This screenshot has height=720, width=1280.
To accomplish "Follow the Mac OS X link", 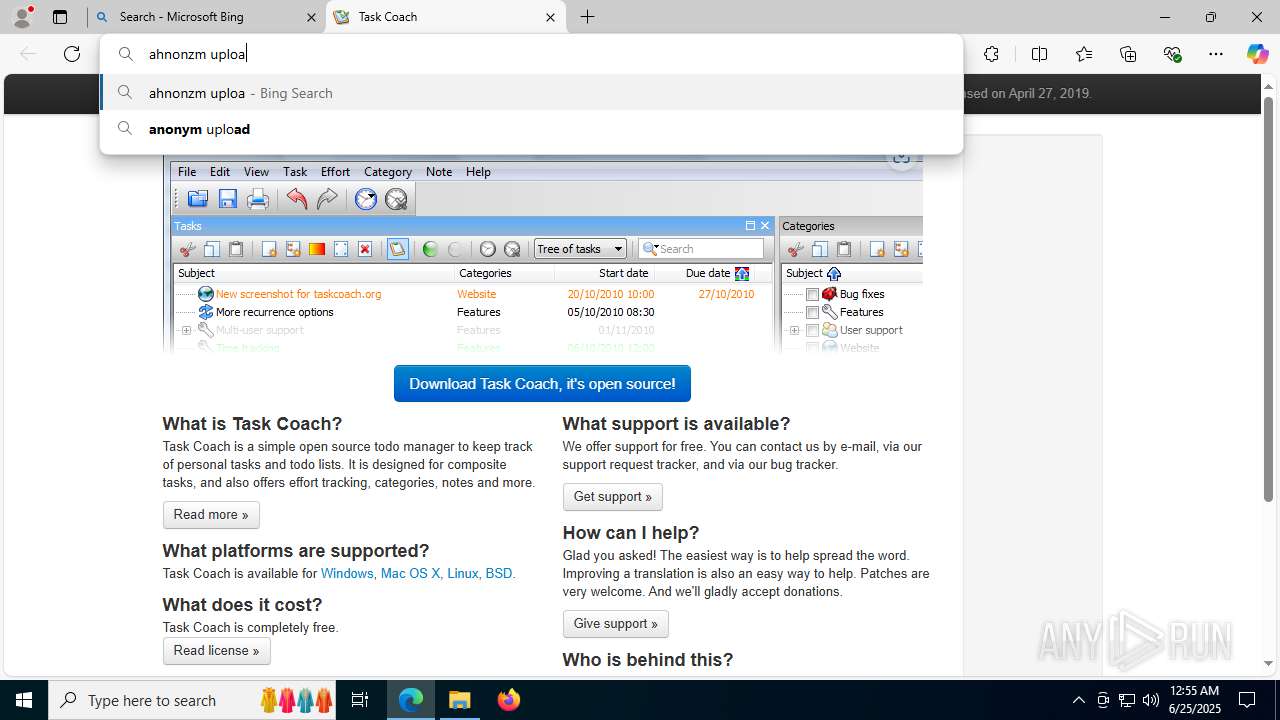I will [410, 574].
